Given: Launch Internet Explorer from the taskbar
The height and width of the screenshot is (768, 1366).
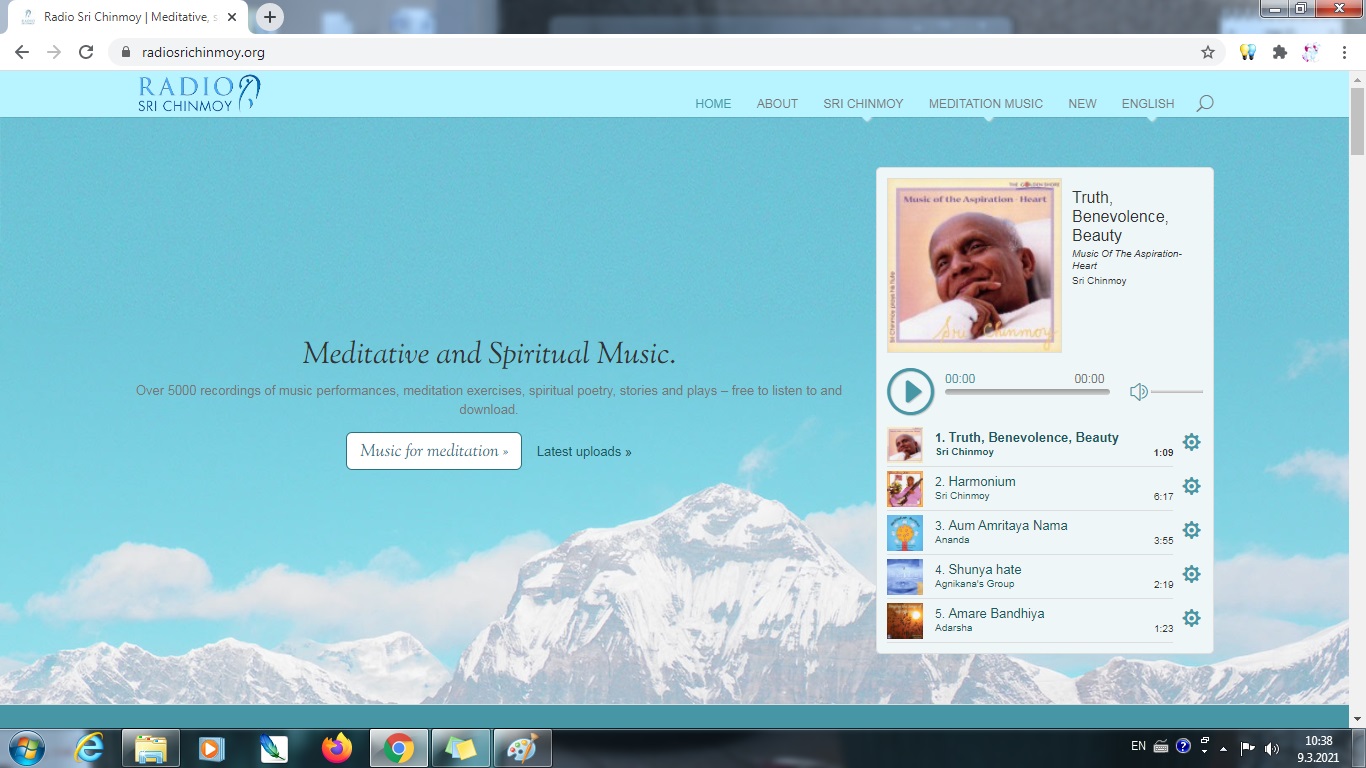Looking at the screenshot, I should [x=90, y=748].
